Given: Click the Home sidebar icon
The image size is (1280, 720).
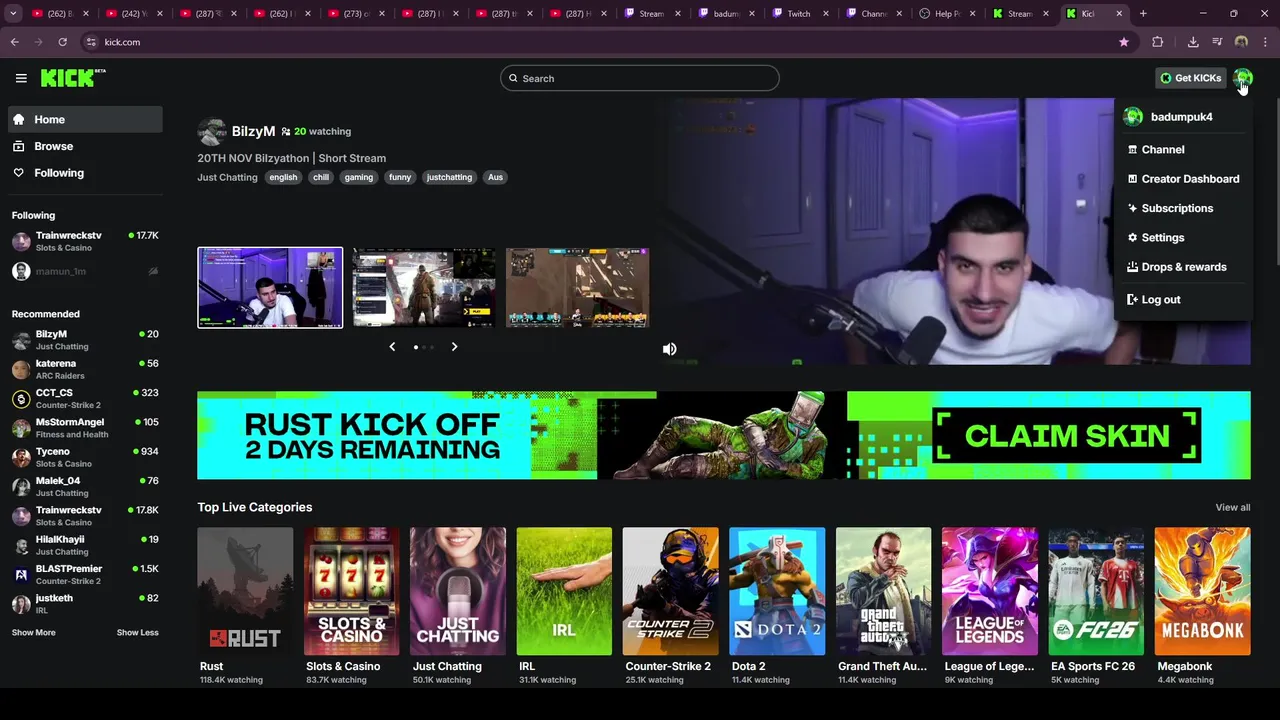Looking at the screenshot, I should click(19, 119).
